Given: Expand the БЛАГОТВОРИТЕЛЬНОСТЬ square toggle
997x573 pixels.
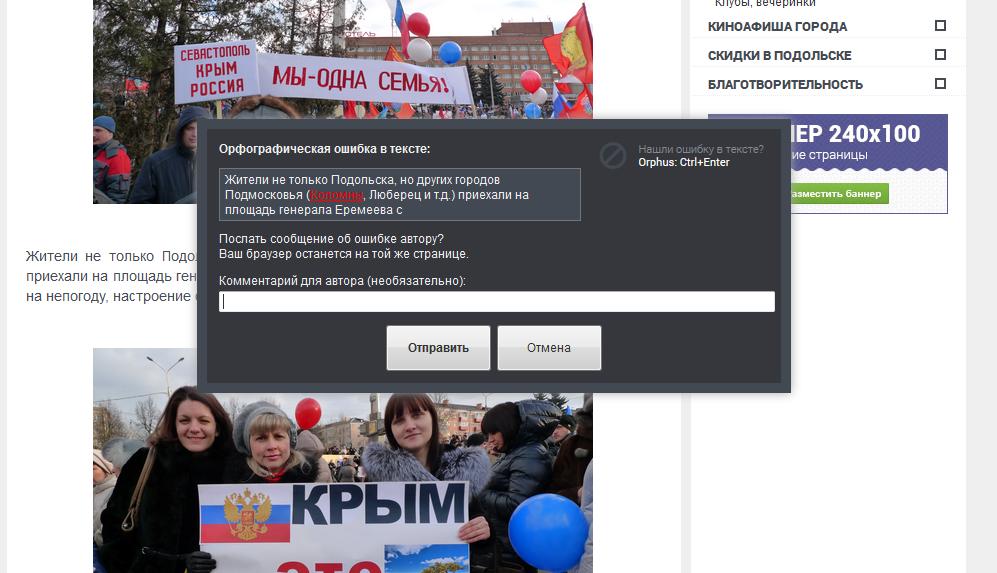Looking at the screenshot, I should click(x=940, y=83).
